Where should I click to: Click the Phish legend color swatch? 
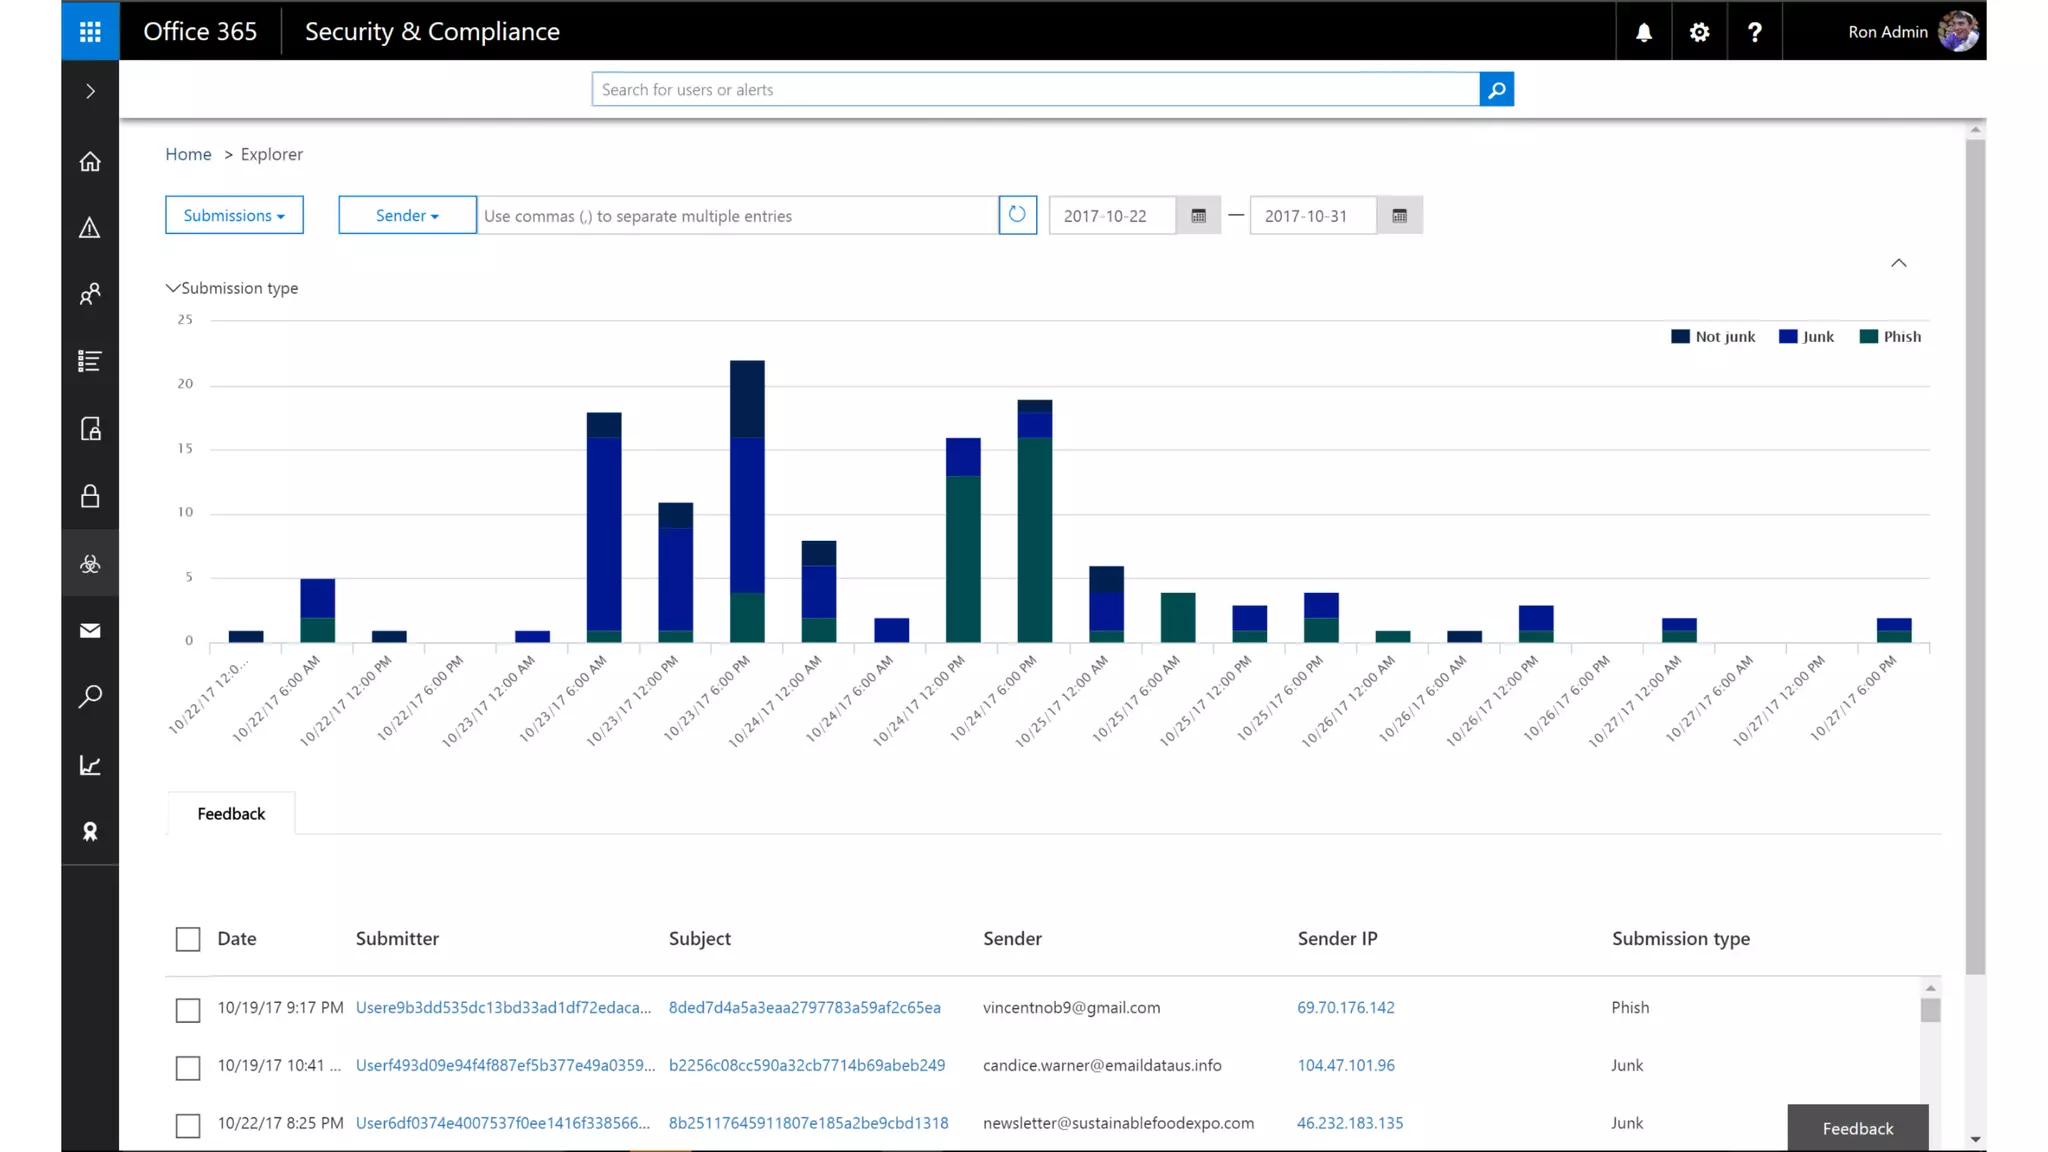point(1868,337)
